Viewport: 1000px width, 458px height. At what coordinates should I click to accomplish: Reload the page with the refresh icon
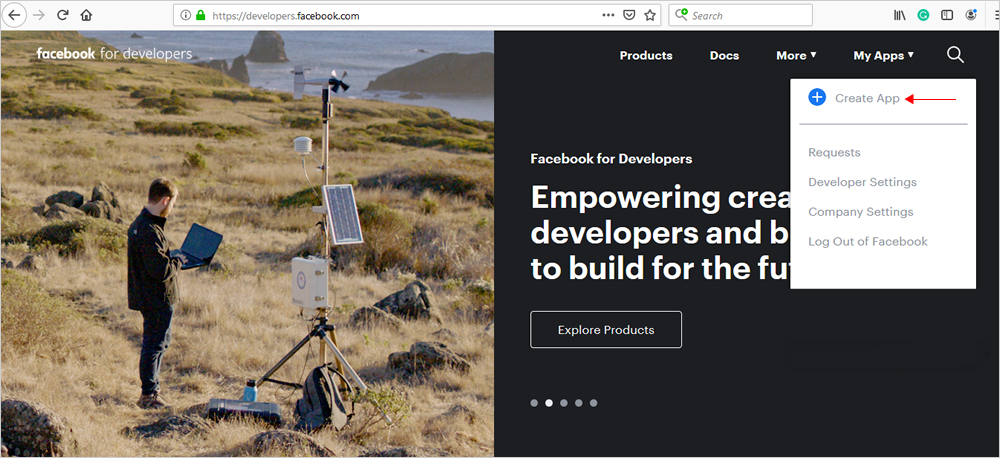62,15
